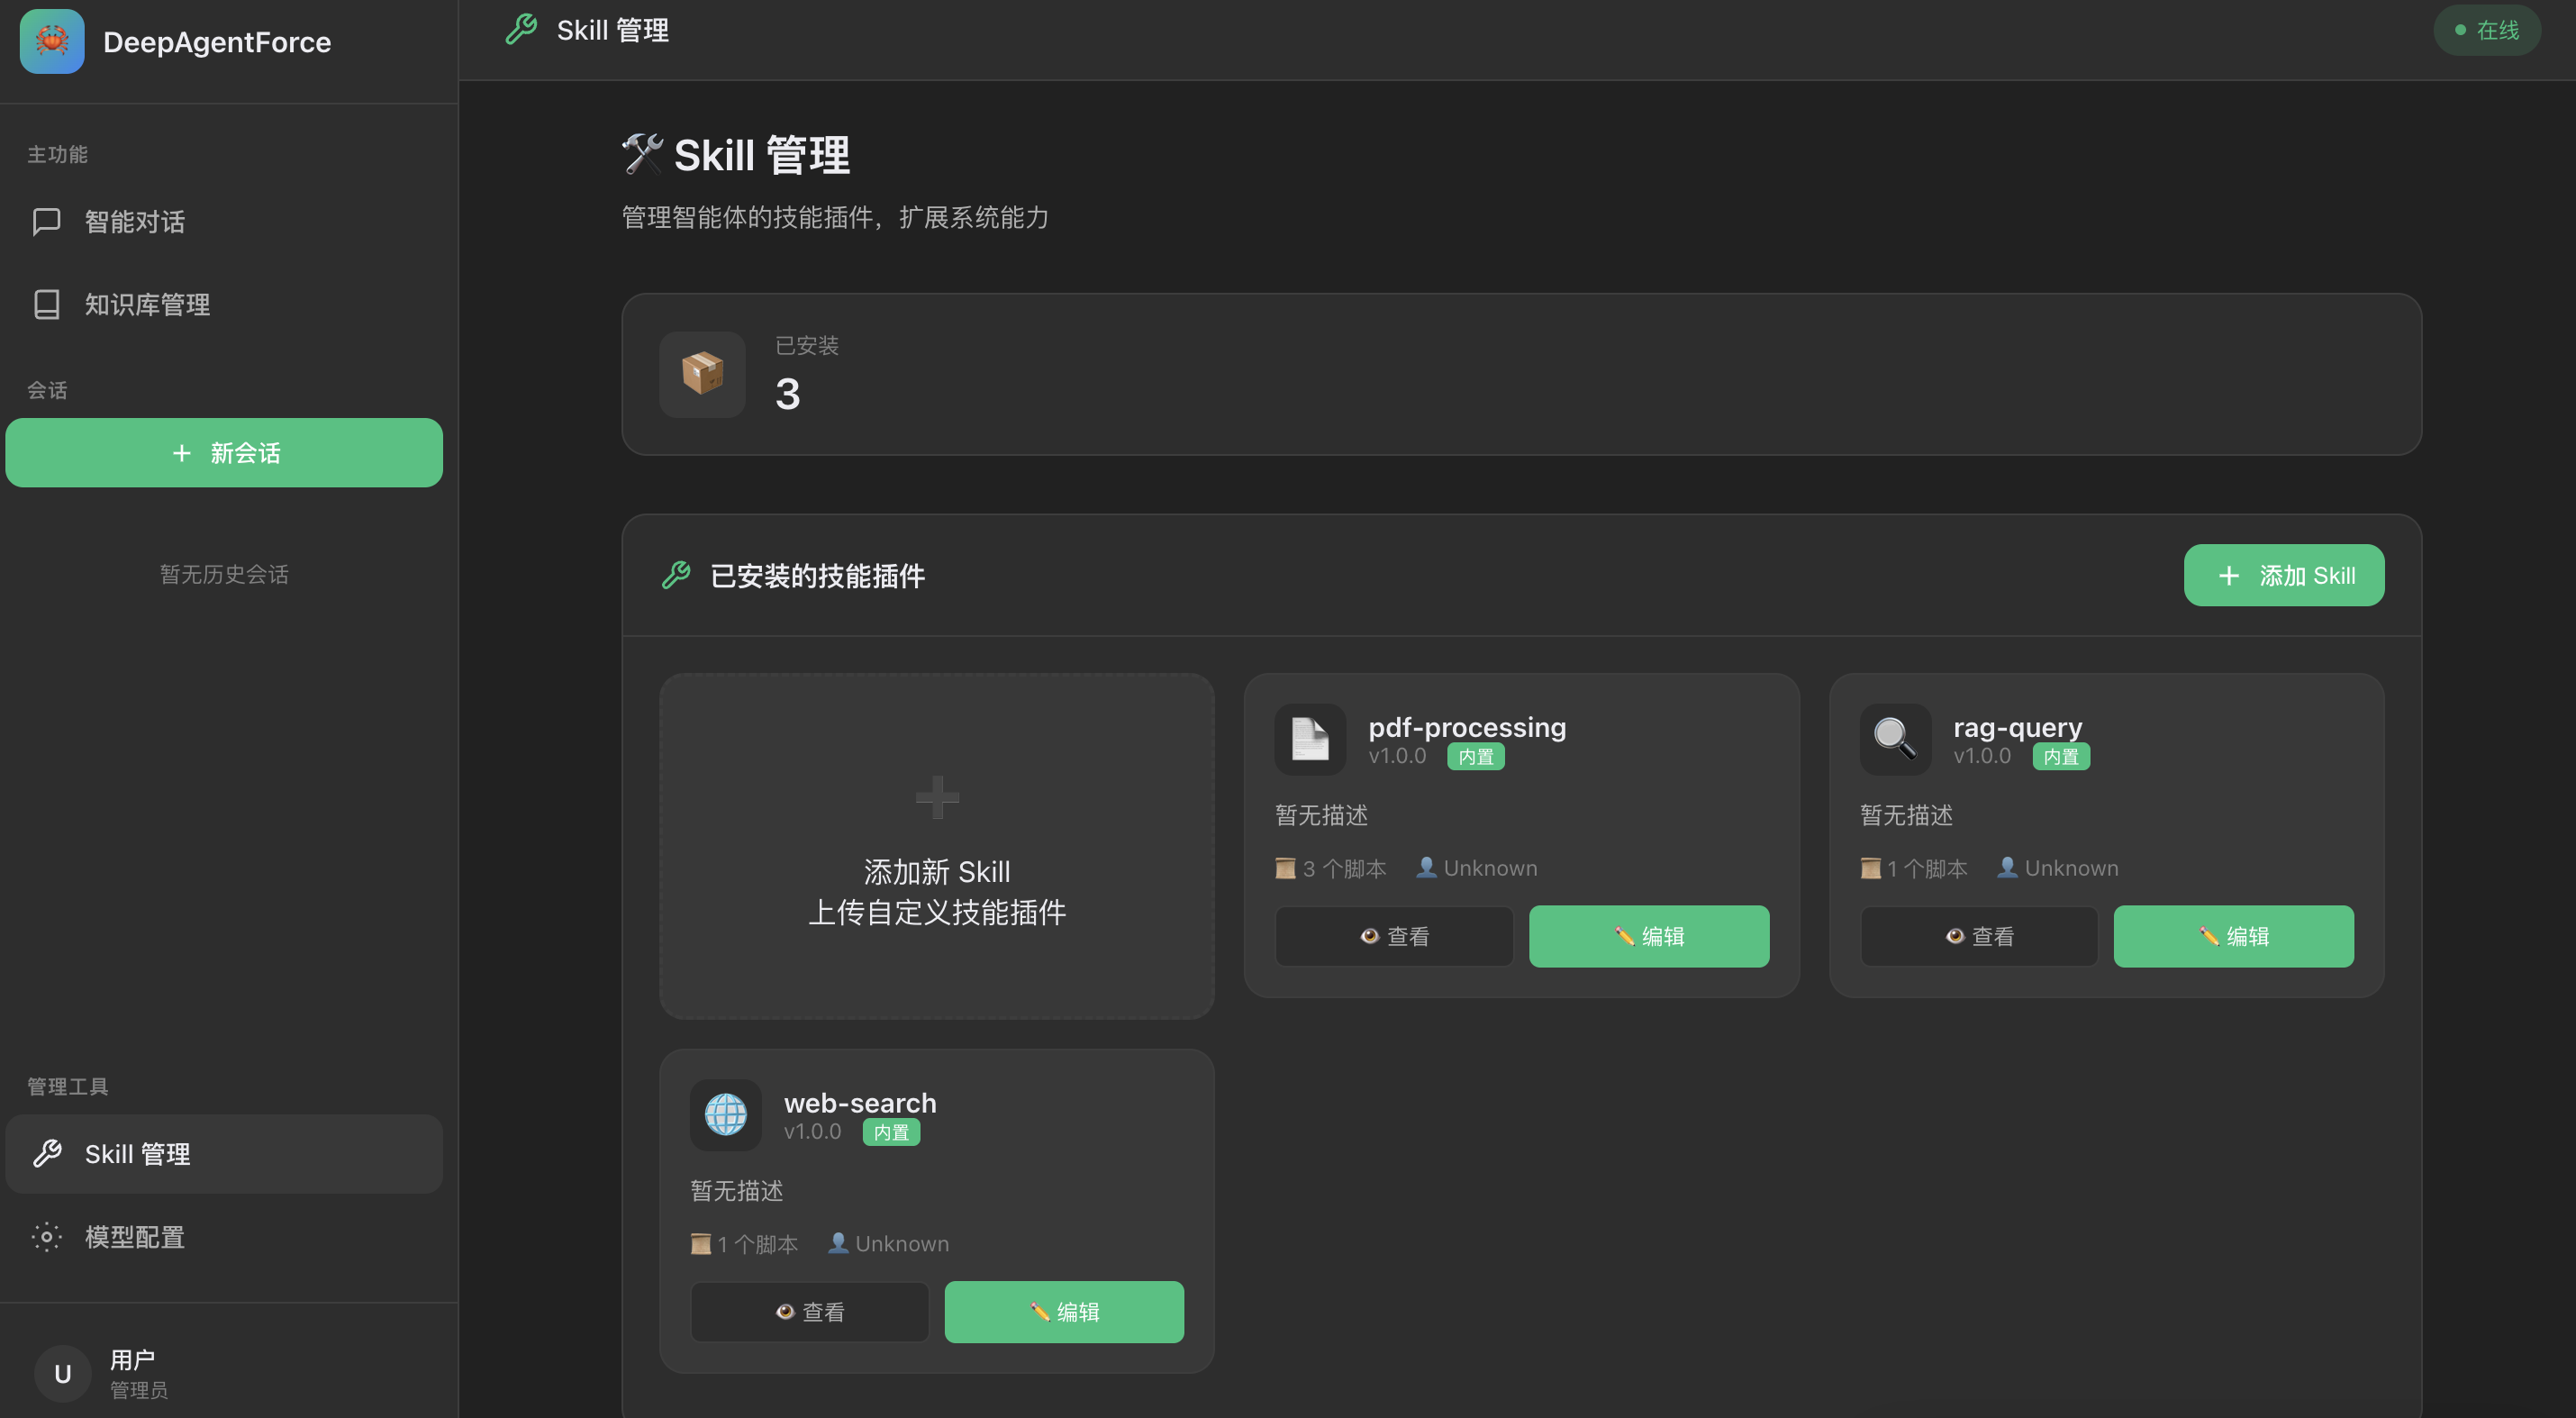The height and width of the screenshot is (1418, 2576).
Task: Click the web-search globe icon
Action: point(726,1115)
